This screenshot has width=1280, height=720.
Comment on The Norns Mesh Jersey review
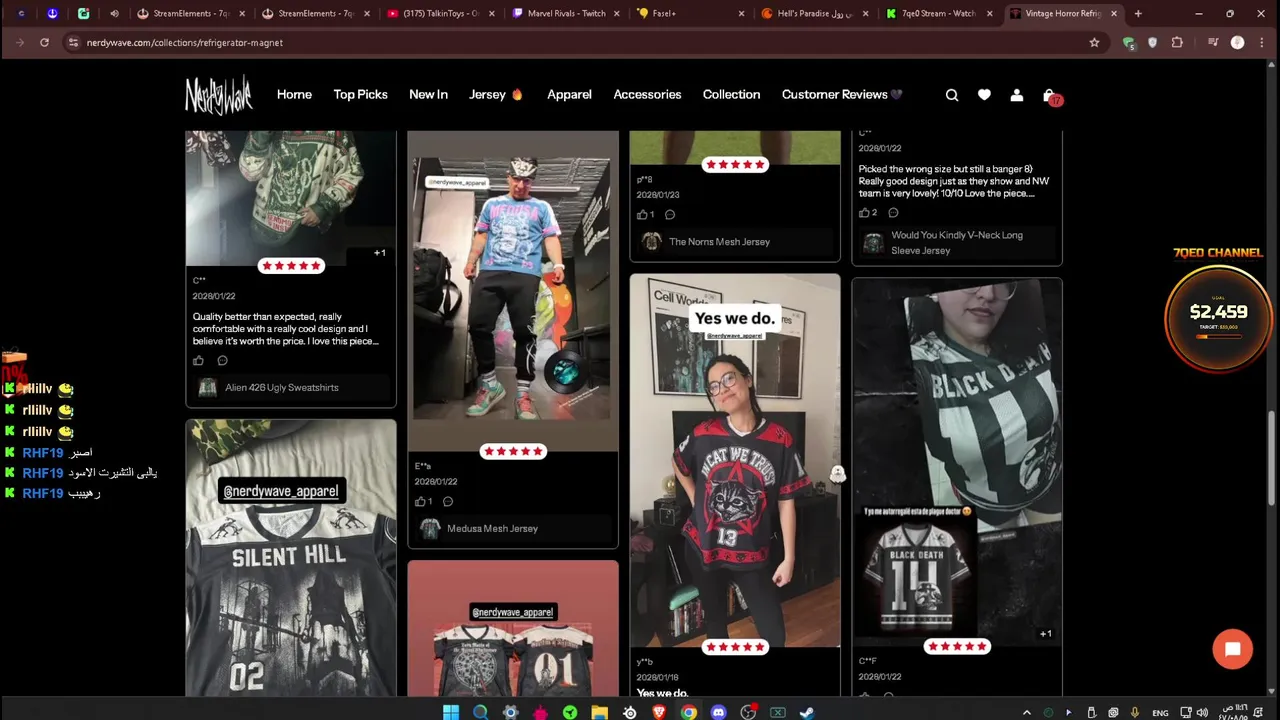(670, 214)
